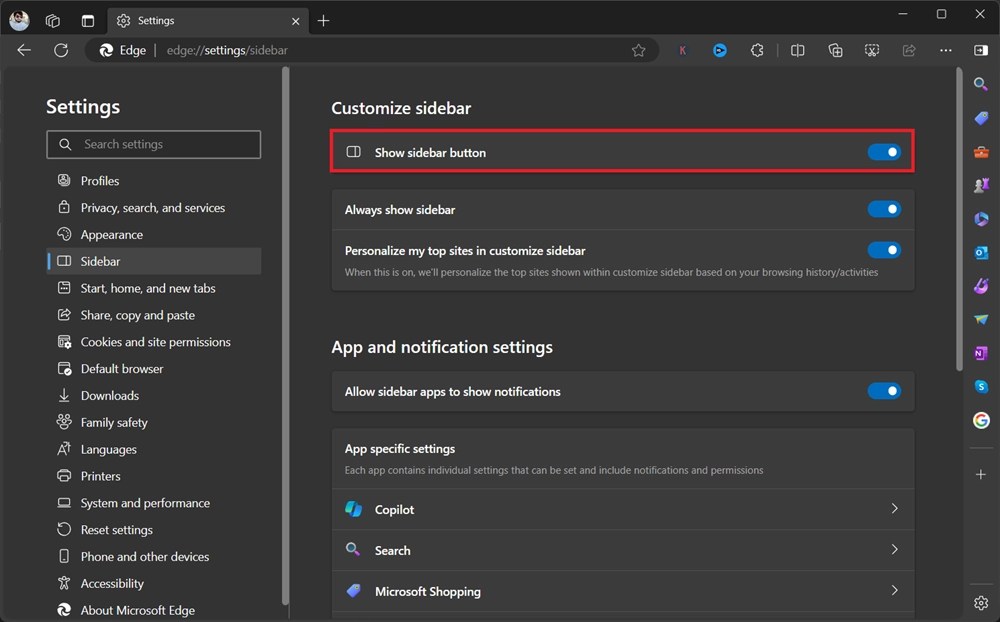The image size is (1000, 622).
Task: Open the Outlook sidebar app
Action: [x=981, y=252]
